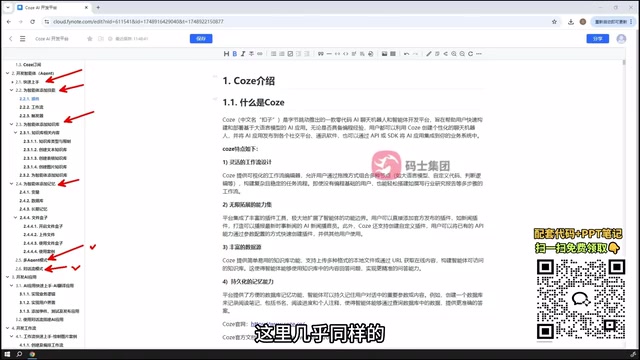Open the more options ellipsis in toolbar
The height and width of the screenshot is (360, 640).
479,54
